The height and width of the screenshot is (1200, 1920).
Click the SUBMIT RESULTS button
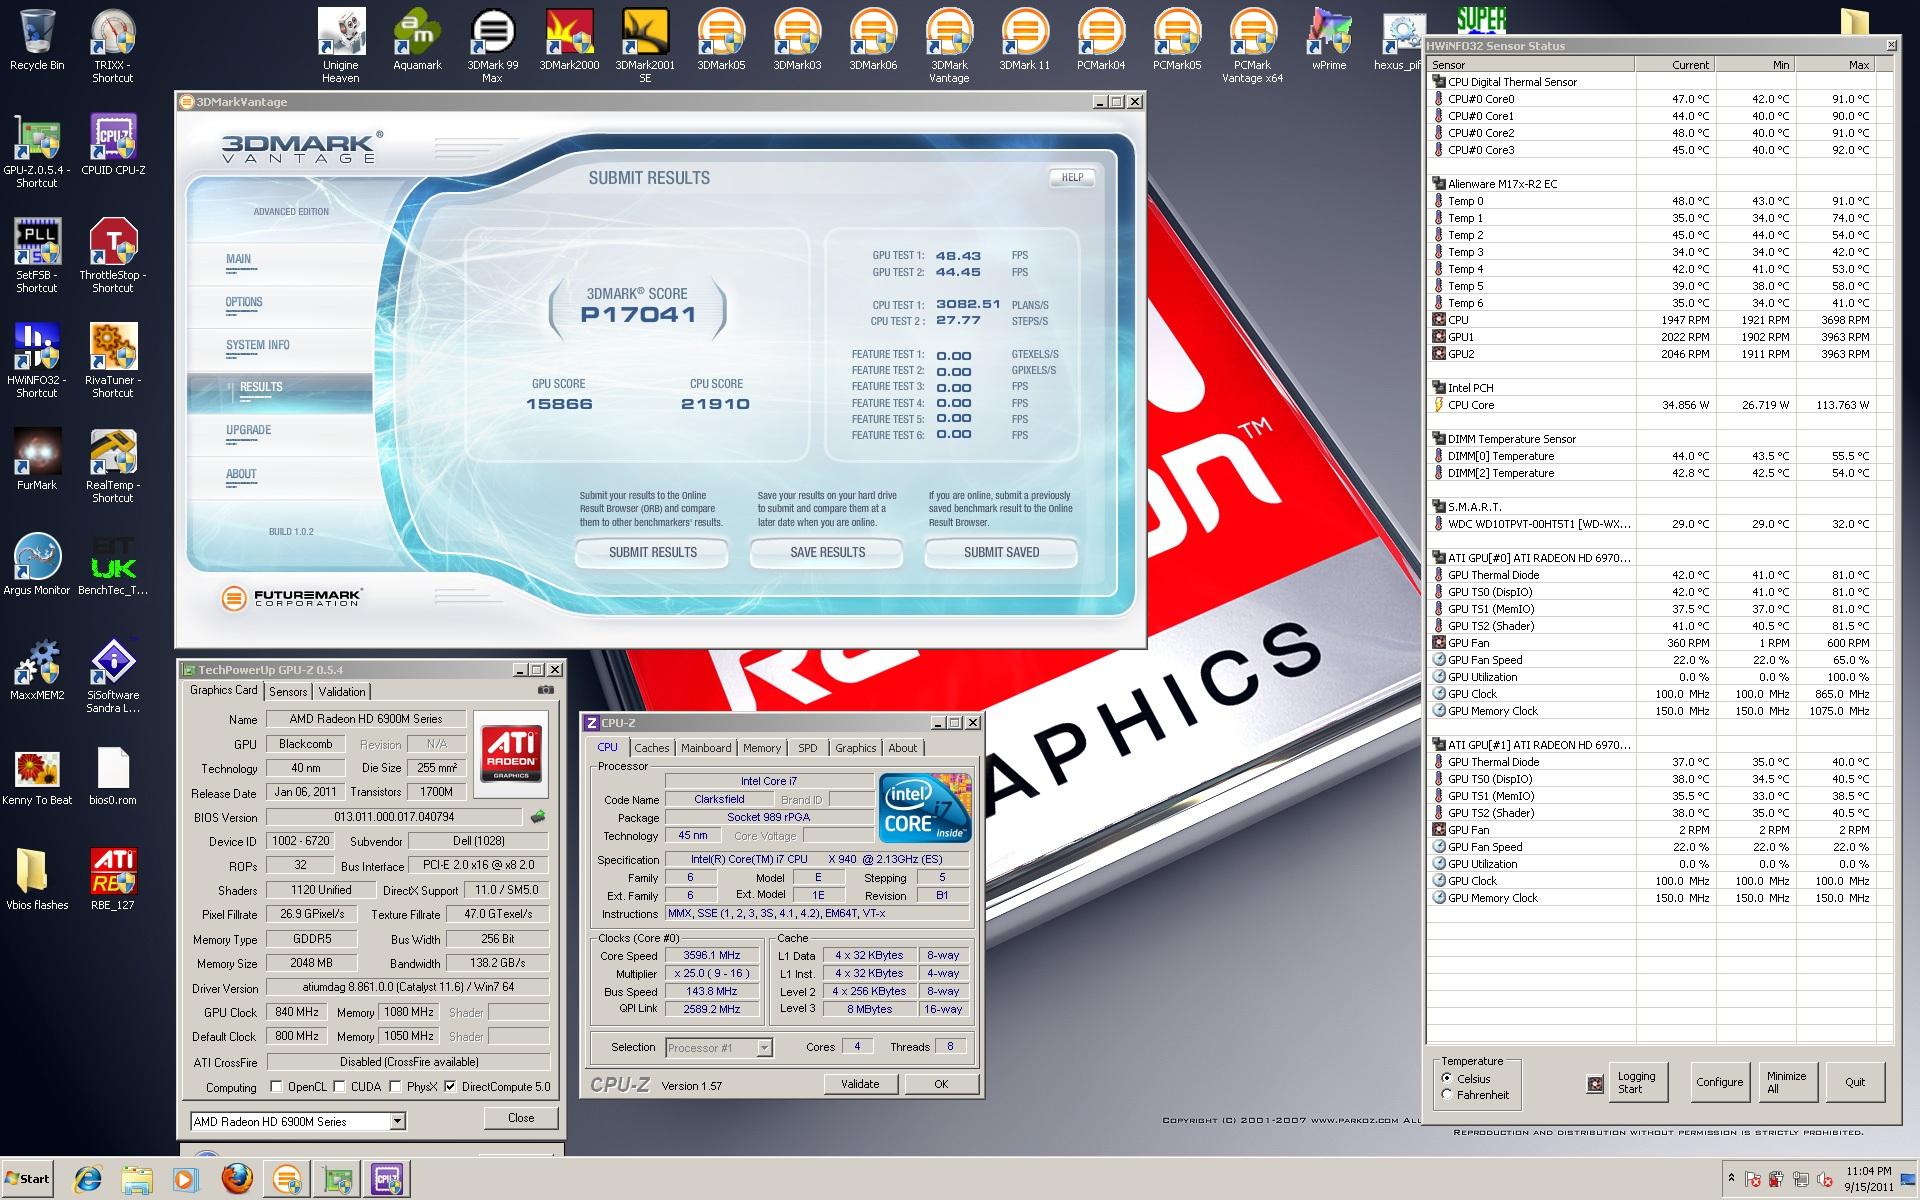653,552
